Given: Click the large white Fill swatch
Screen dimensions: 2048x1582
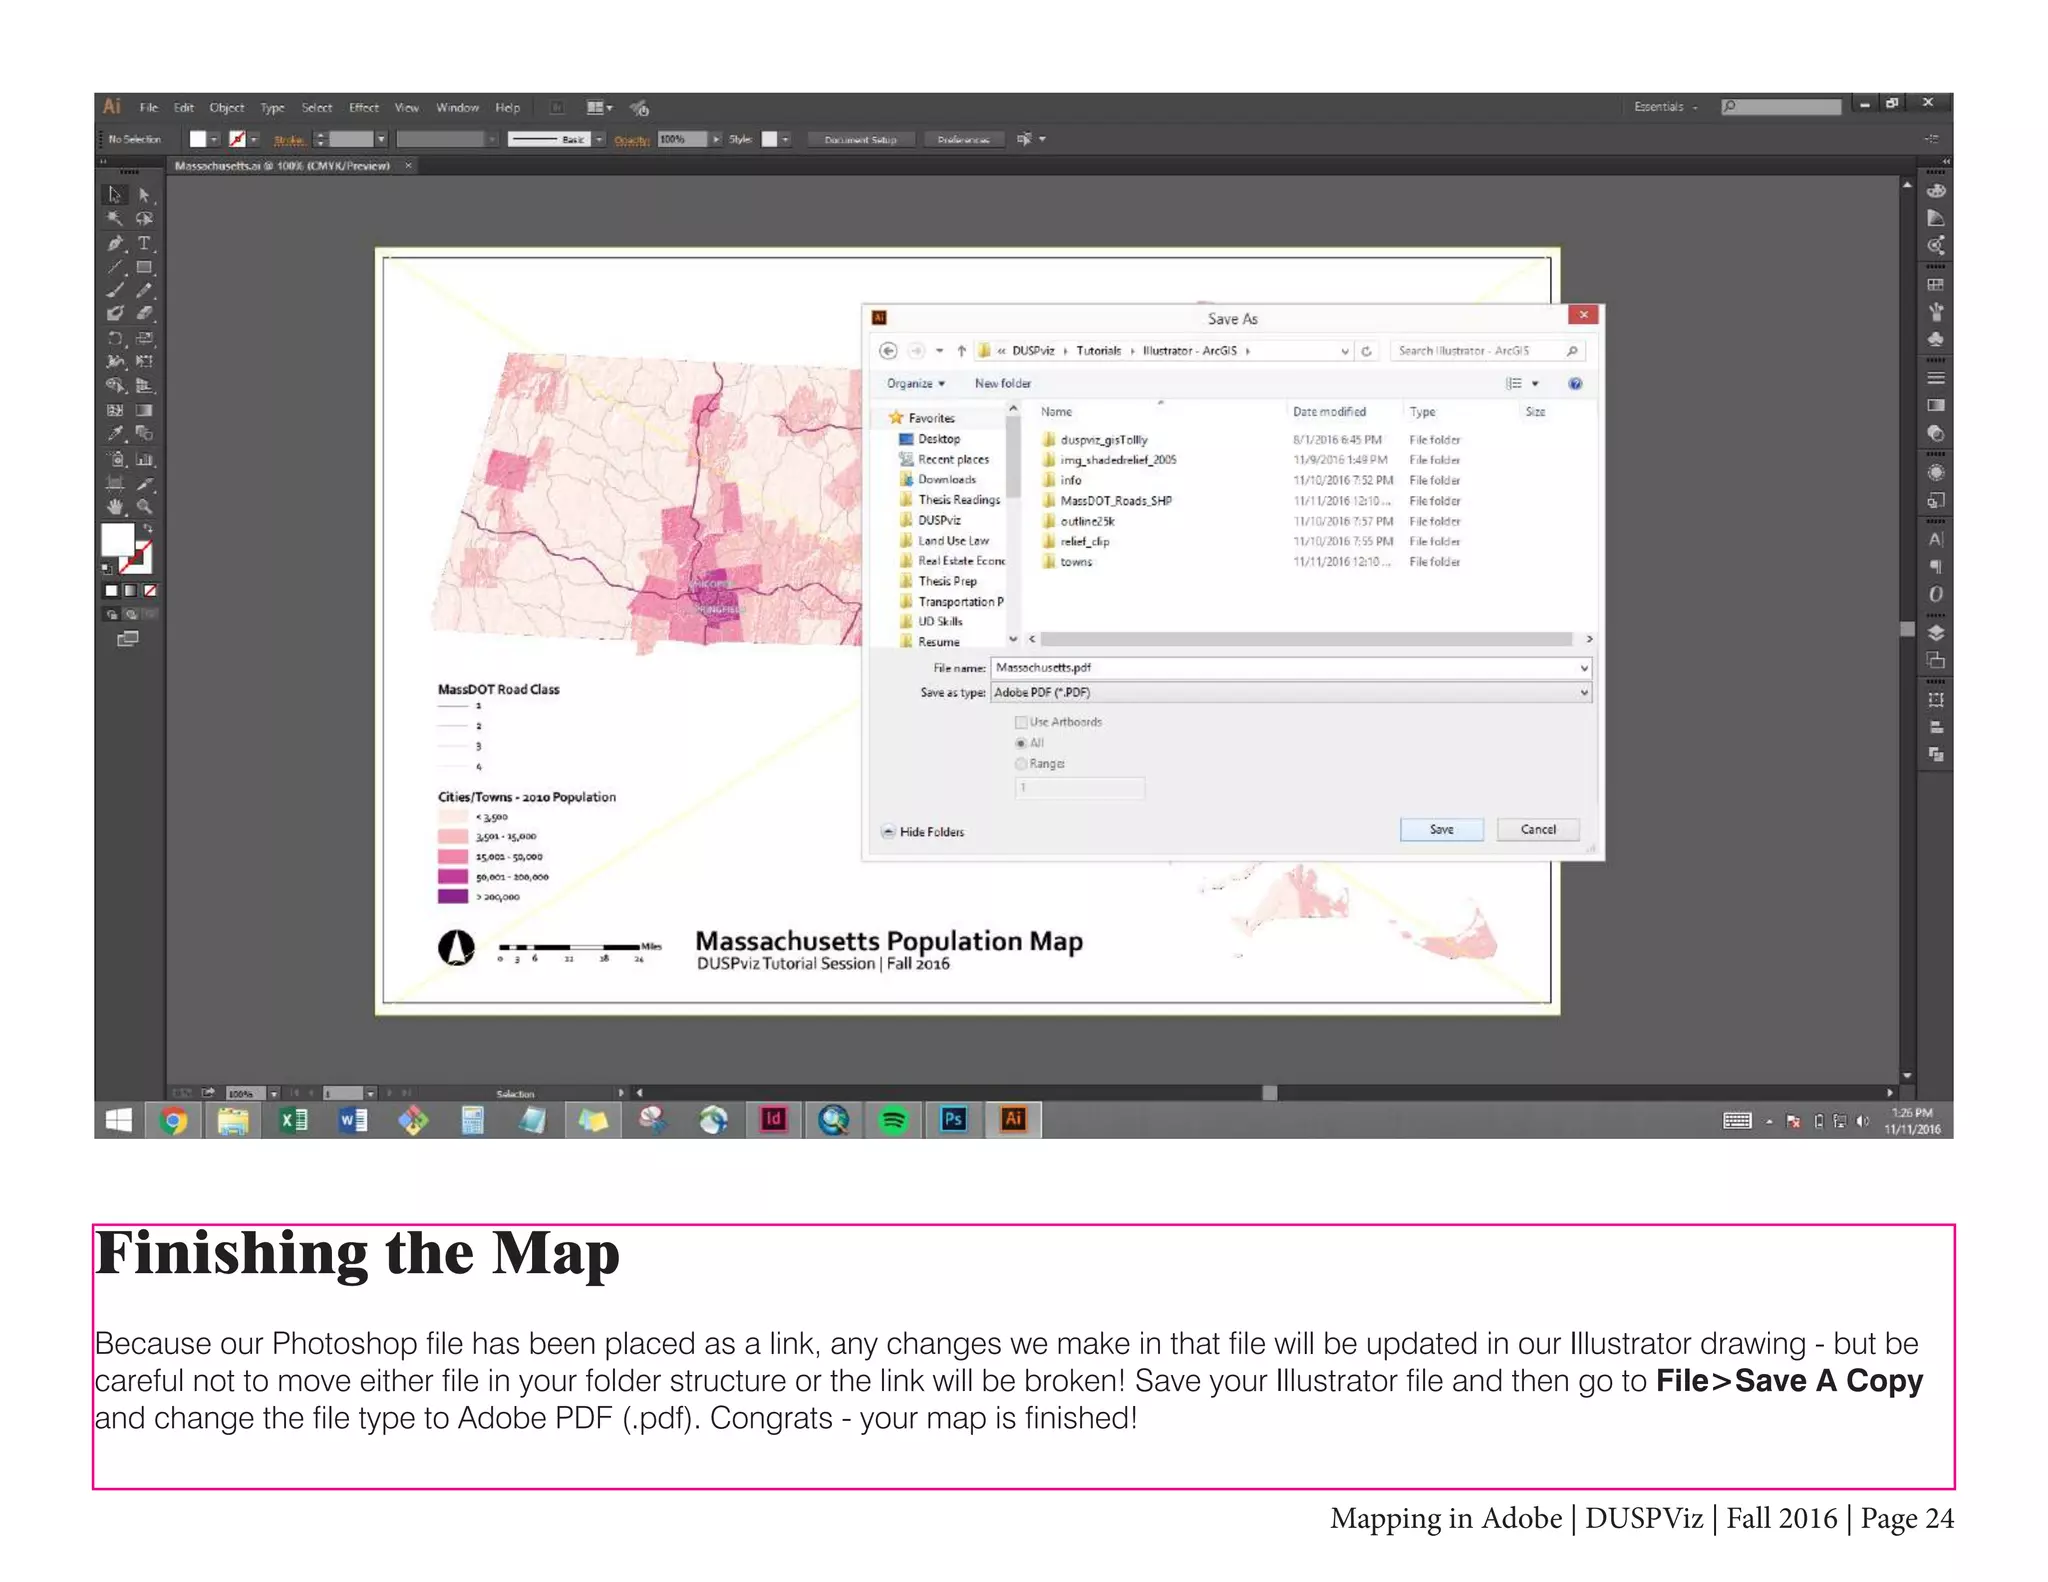Looking at the screenshot, I should coord(118,540).
